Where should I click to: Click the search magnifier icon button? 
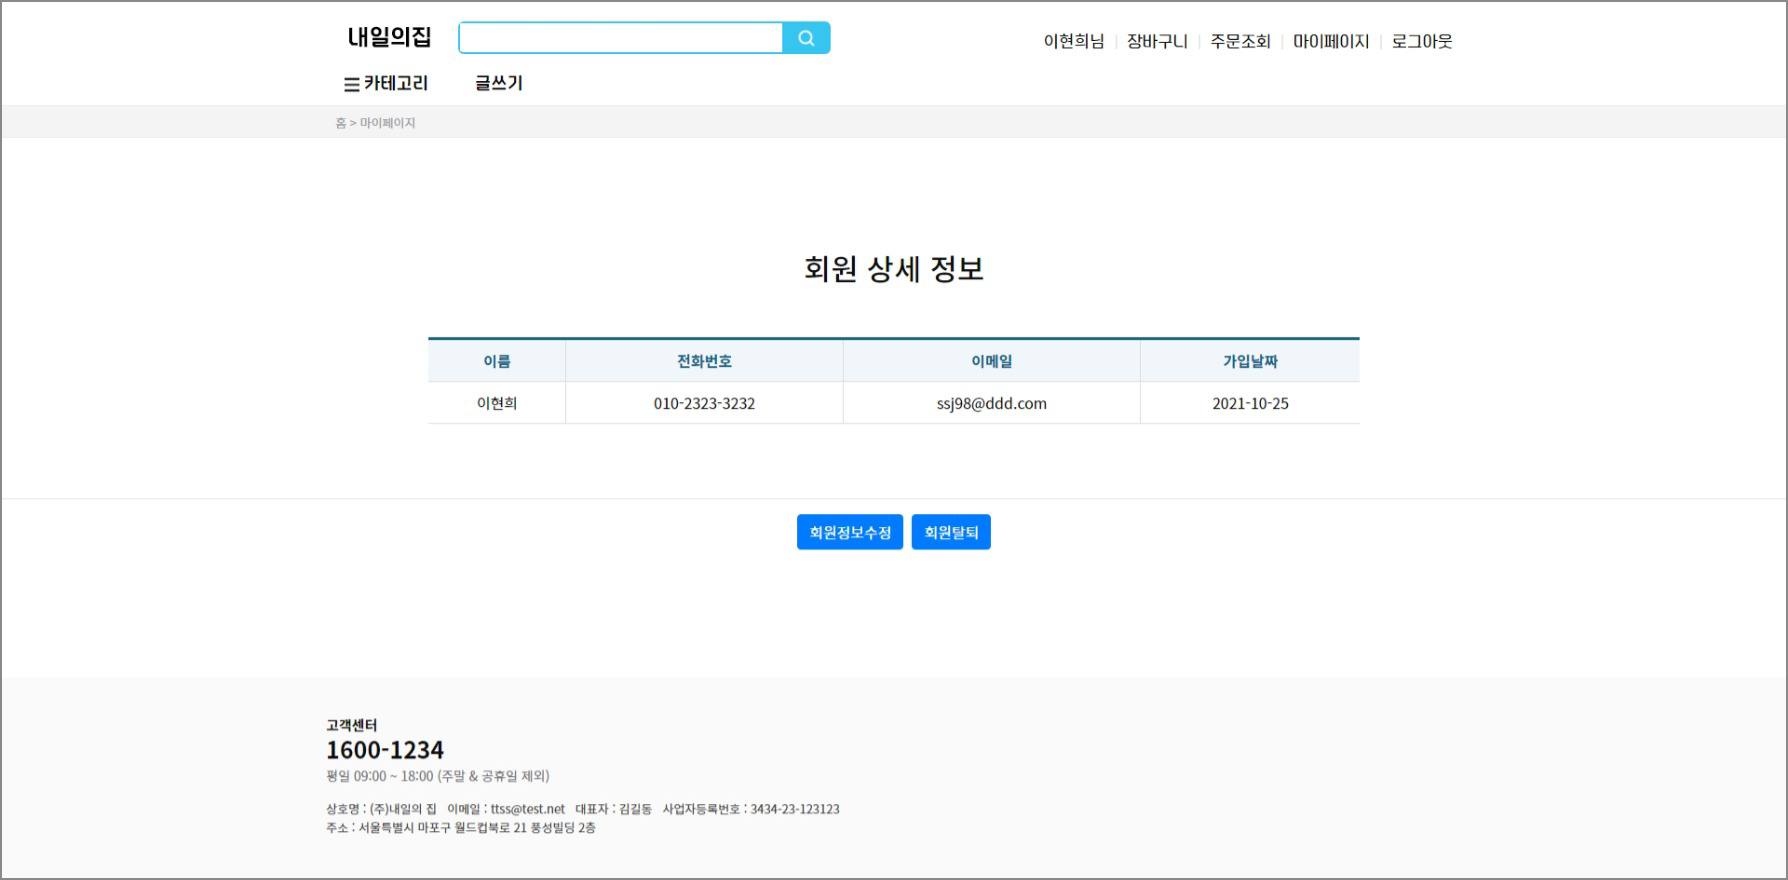coord(806,38)
